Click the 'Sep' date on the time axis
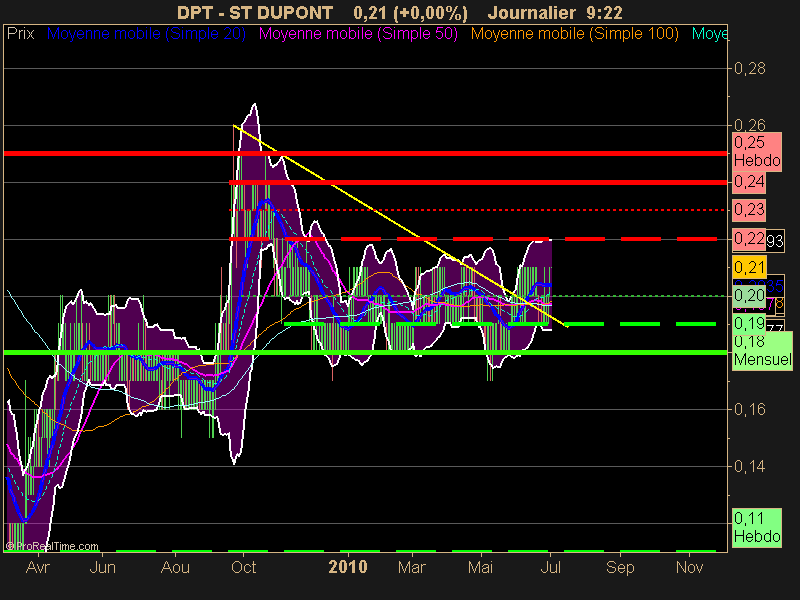 620,567
